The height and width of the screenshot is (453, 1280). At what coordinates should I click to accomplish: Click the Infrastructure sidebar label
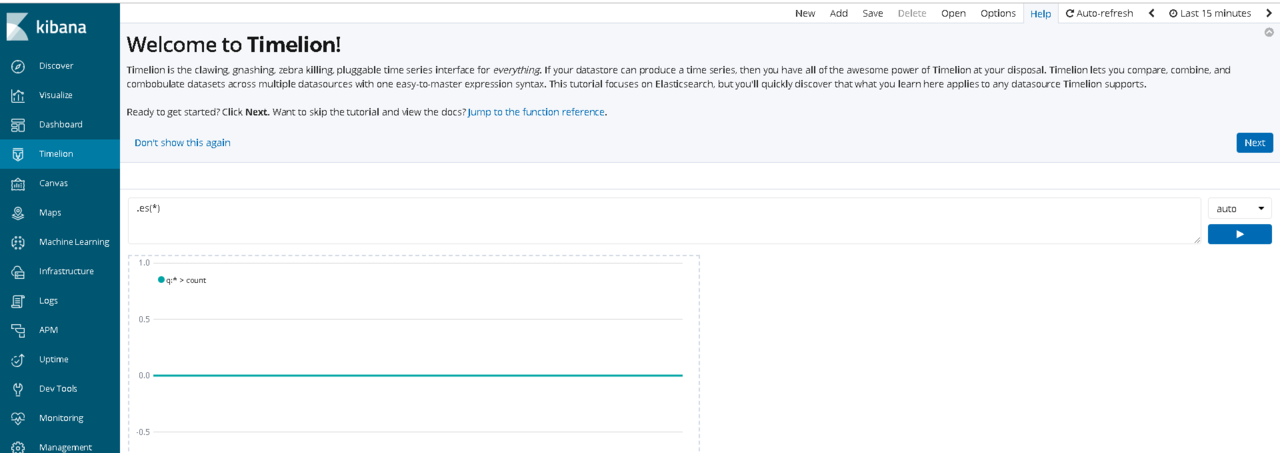pos(66,271)
